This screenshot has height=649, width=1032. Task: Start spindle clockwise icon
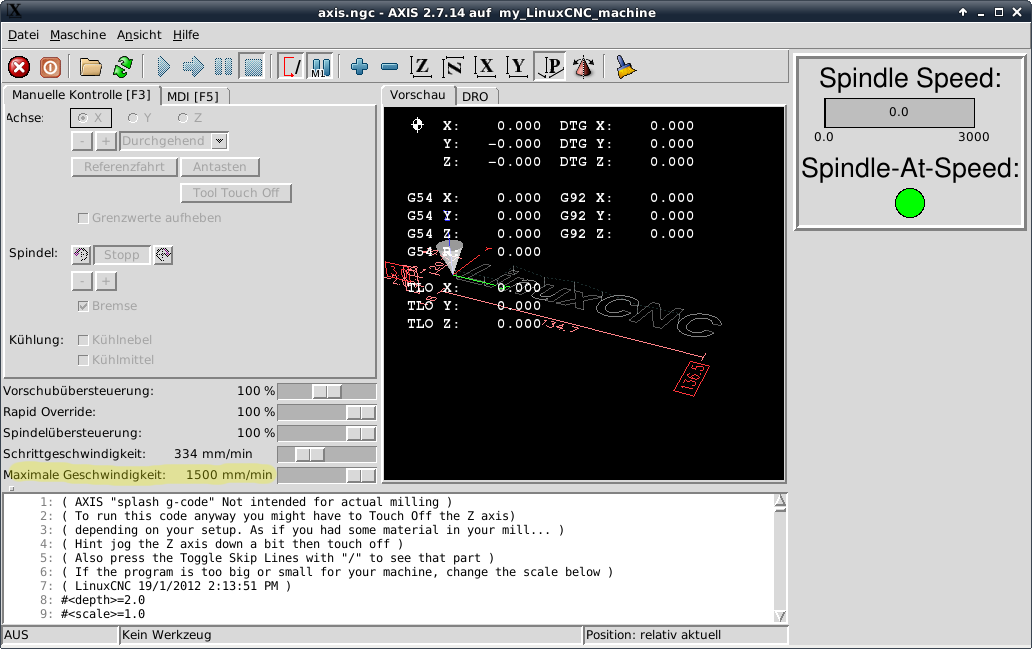(163, 255)
